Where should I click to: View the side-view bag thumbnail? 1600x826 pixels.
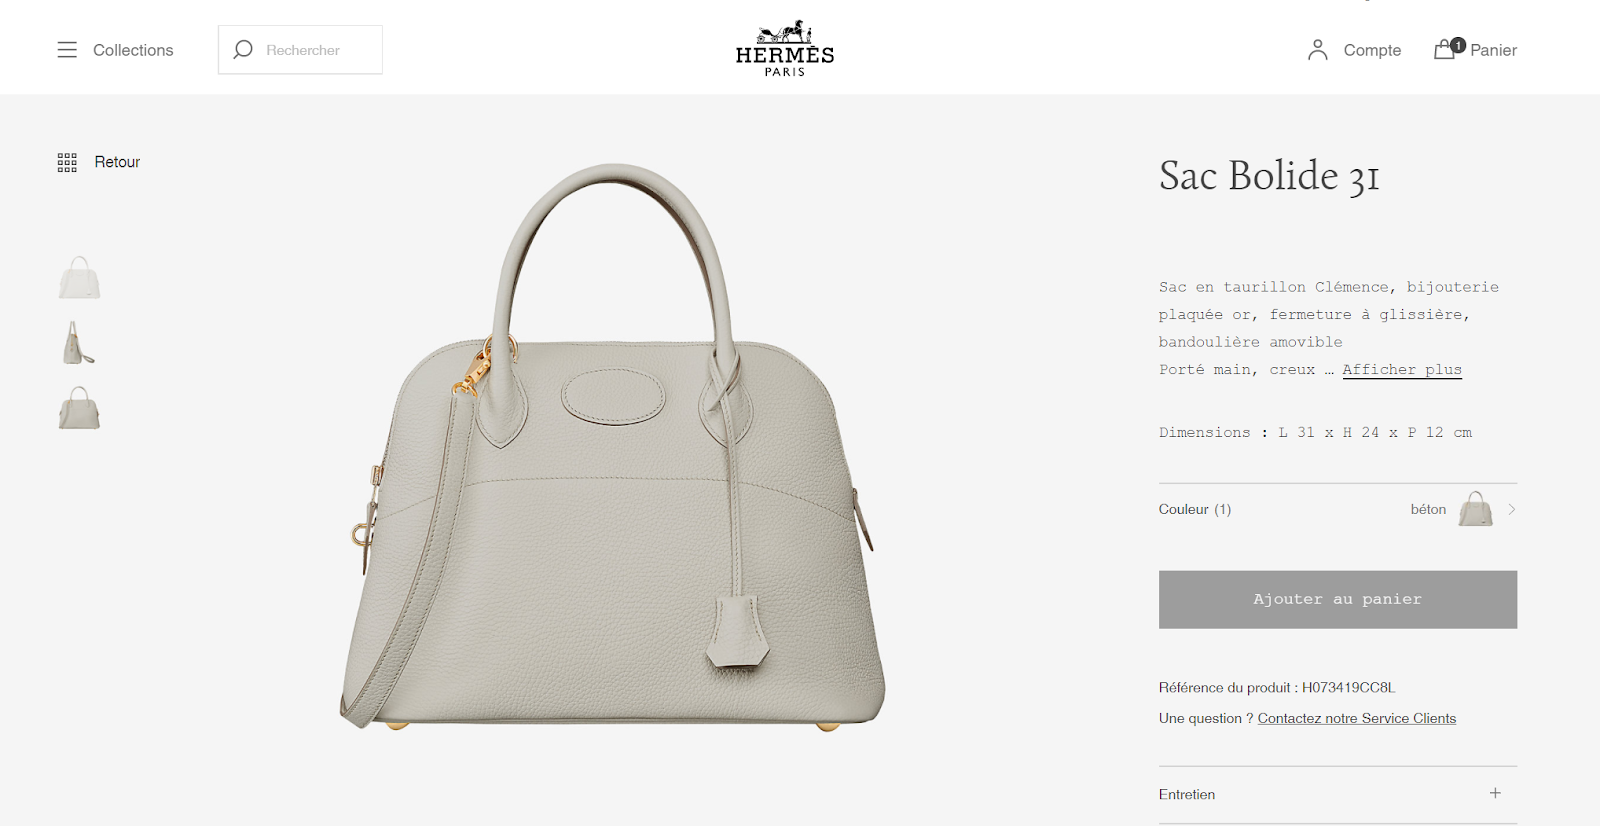(79, 343)
